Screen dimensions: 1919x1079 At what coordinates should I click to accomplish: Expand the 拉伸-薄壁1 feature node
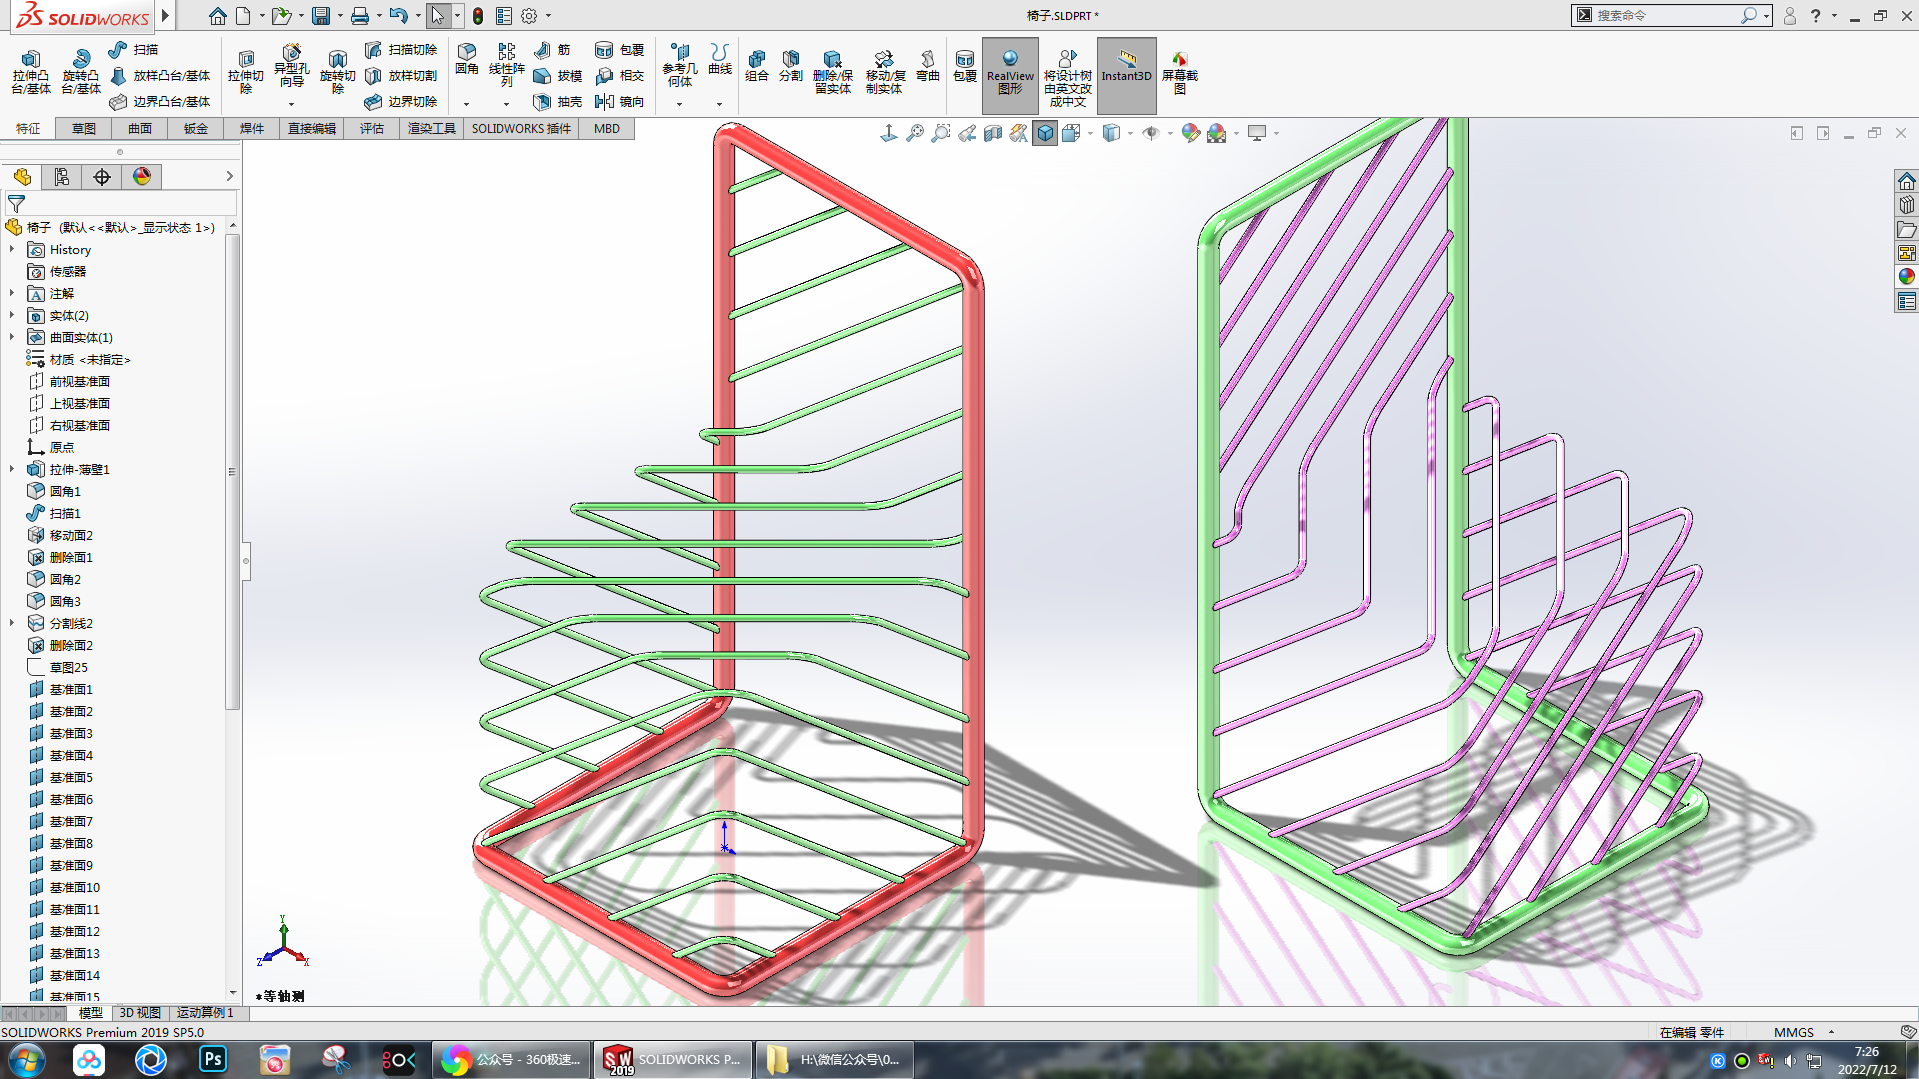(x=12, y=470)
